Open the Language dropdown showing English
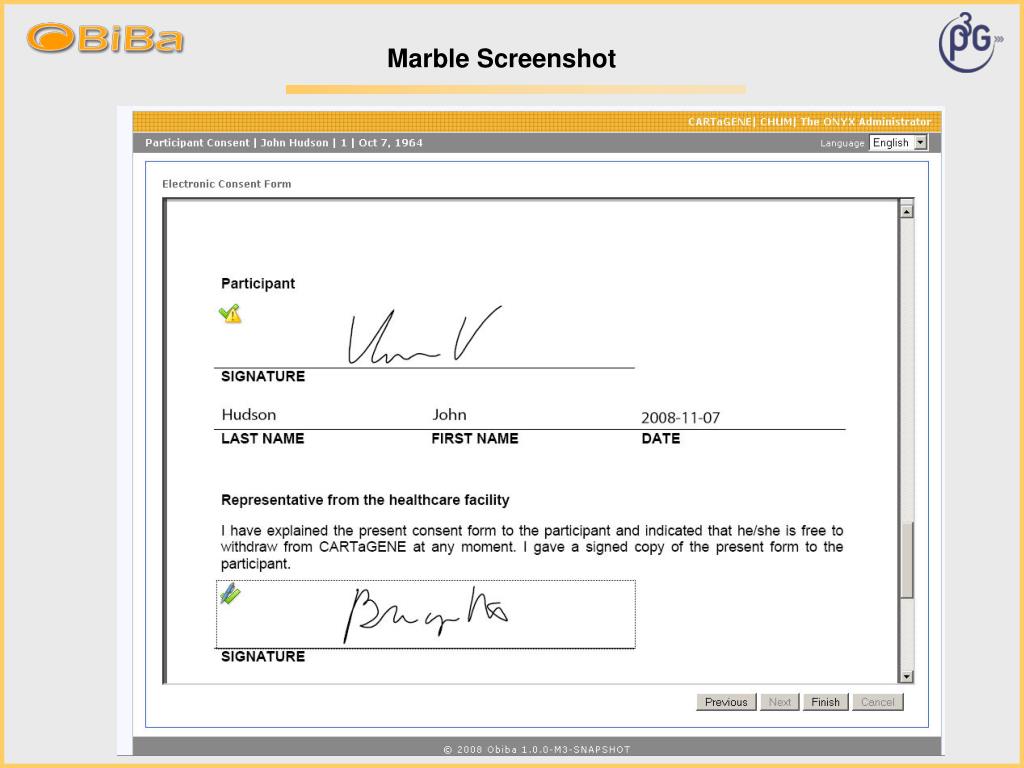 [x=899, y=142]
